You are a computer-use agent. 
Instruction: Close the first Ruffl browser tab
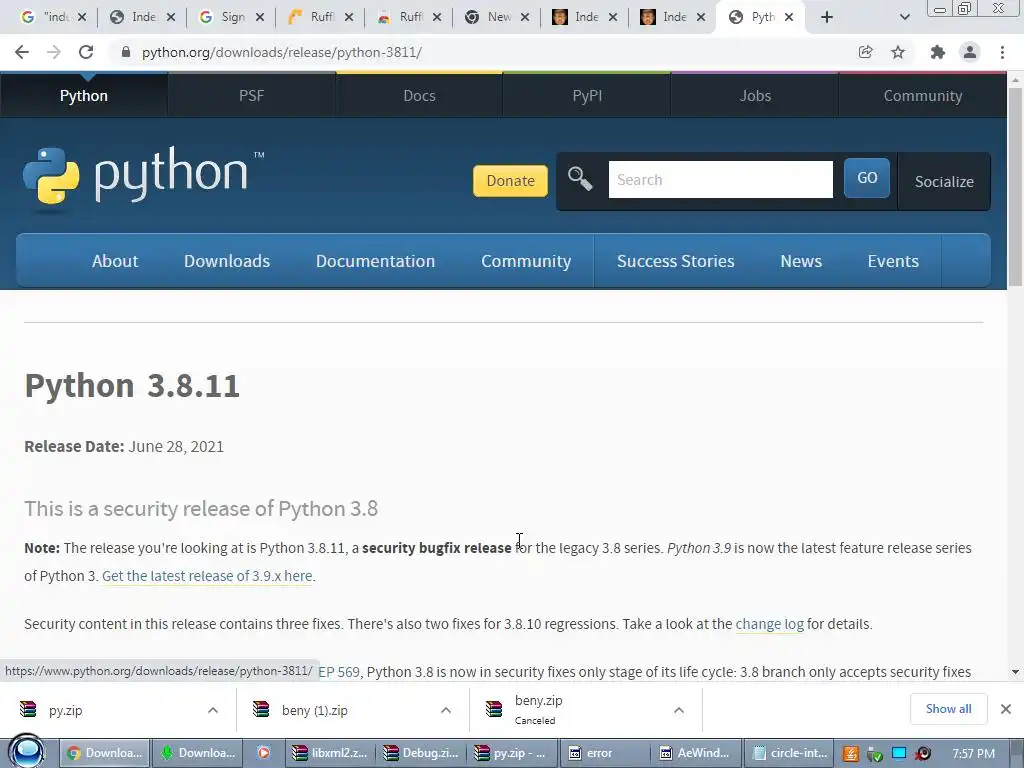349,18
